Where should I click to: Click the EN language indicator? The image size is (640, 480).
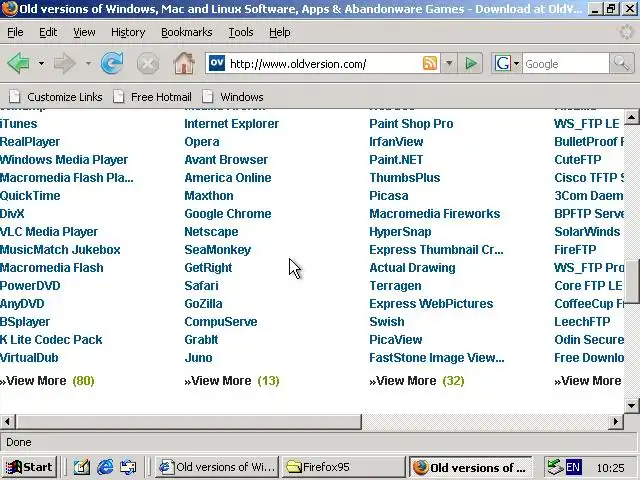click(573, 467)
